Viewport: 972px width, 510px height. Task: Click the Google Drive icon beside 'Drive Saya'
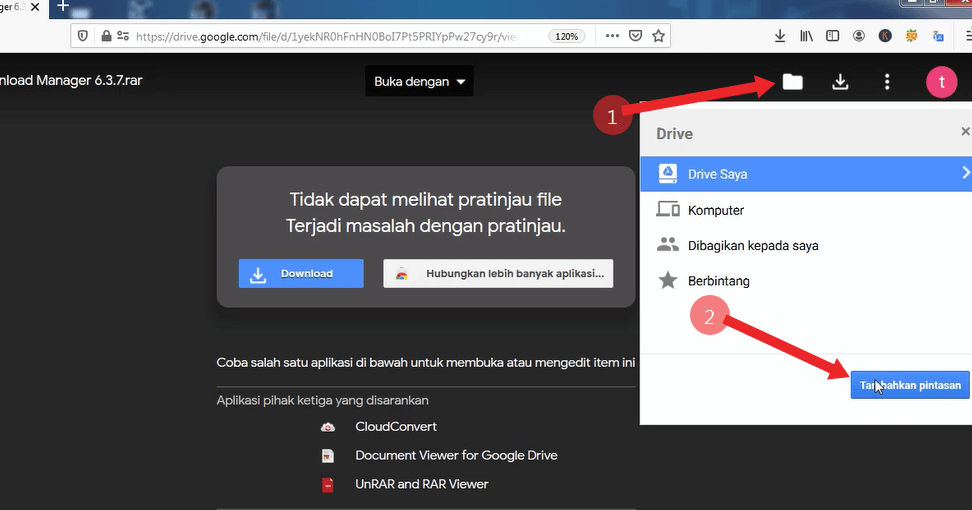pos(668,174)
